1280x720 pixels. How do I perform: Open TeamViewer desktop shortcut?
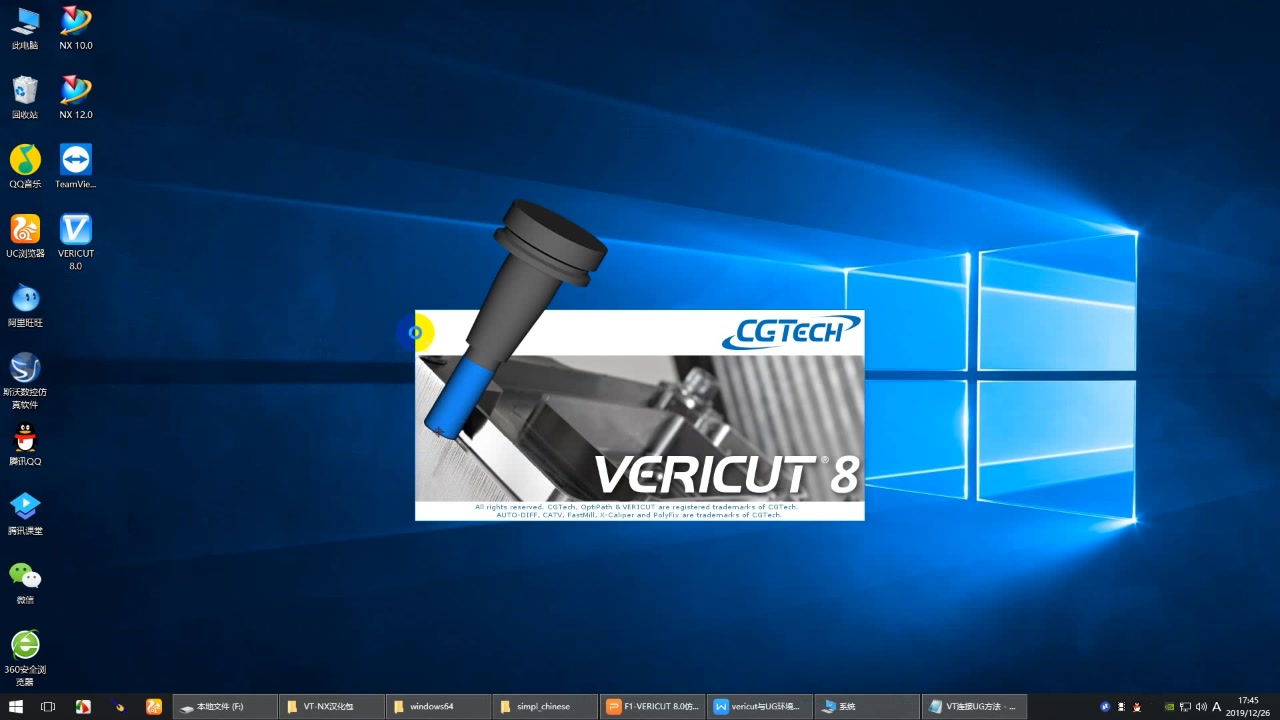pos(75,160)
